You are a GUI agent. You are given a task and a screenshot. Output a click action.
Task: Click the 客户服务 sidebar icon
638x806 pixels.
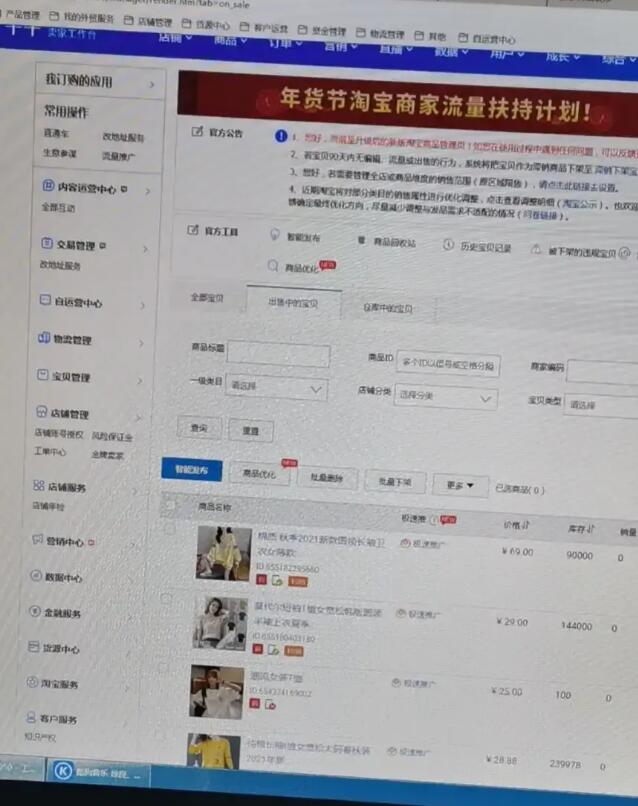pos(31,717)
